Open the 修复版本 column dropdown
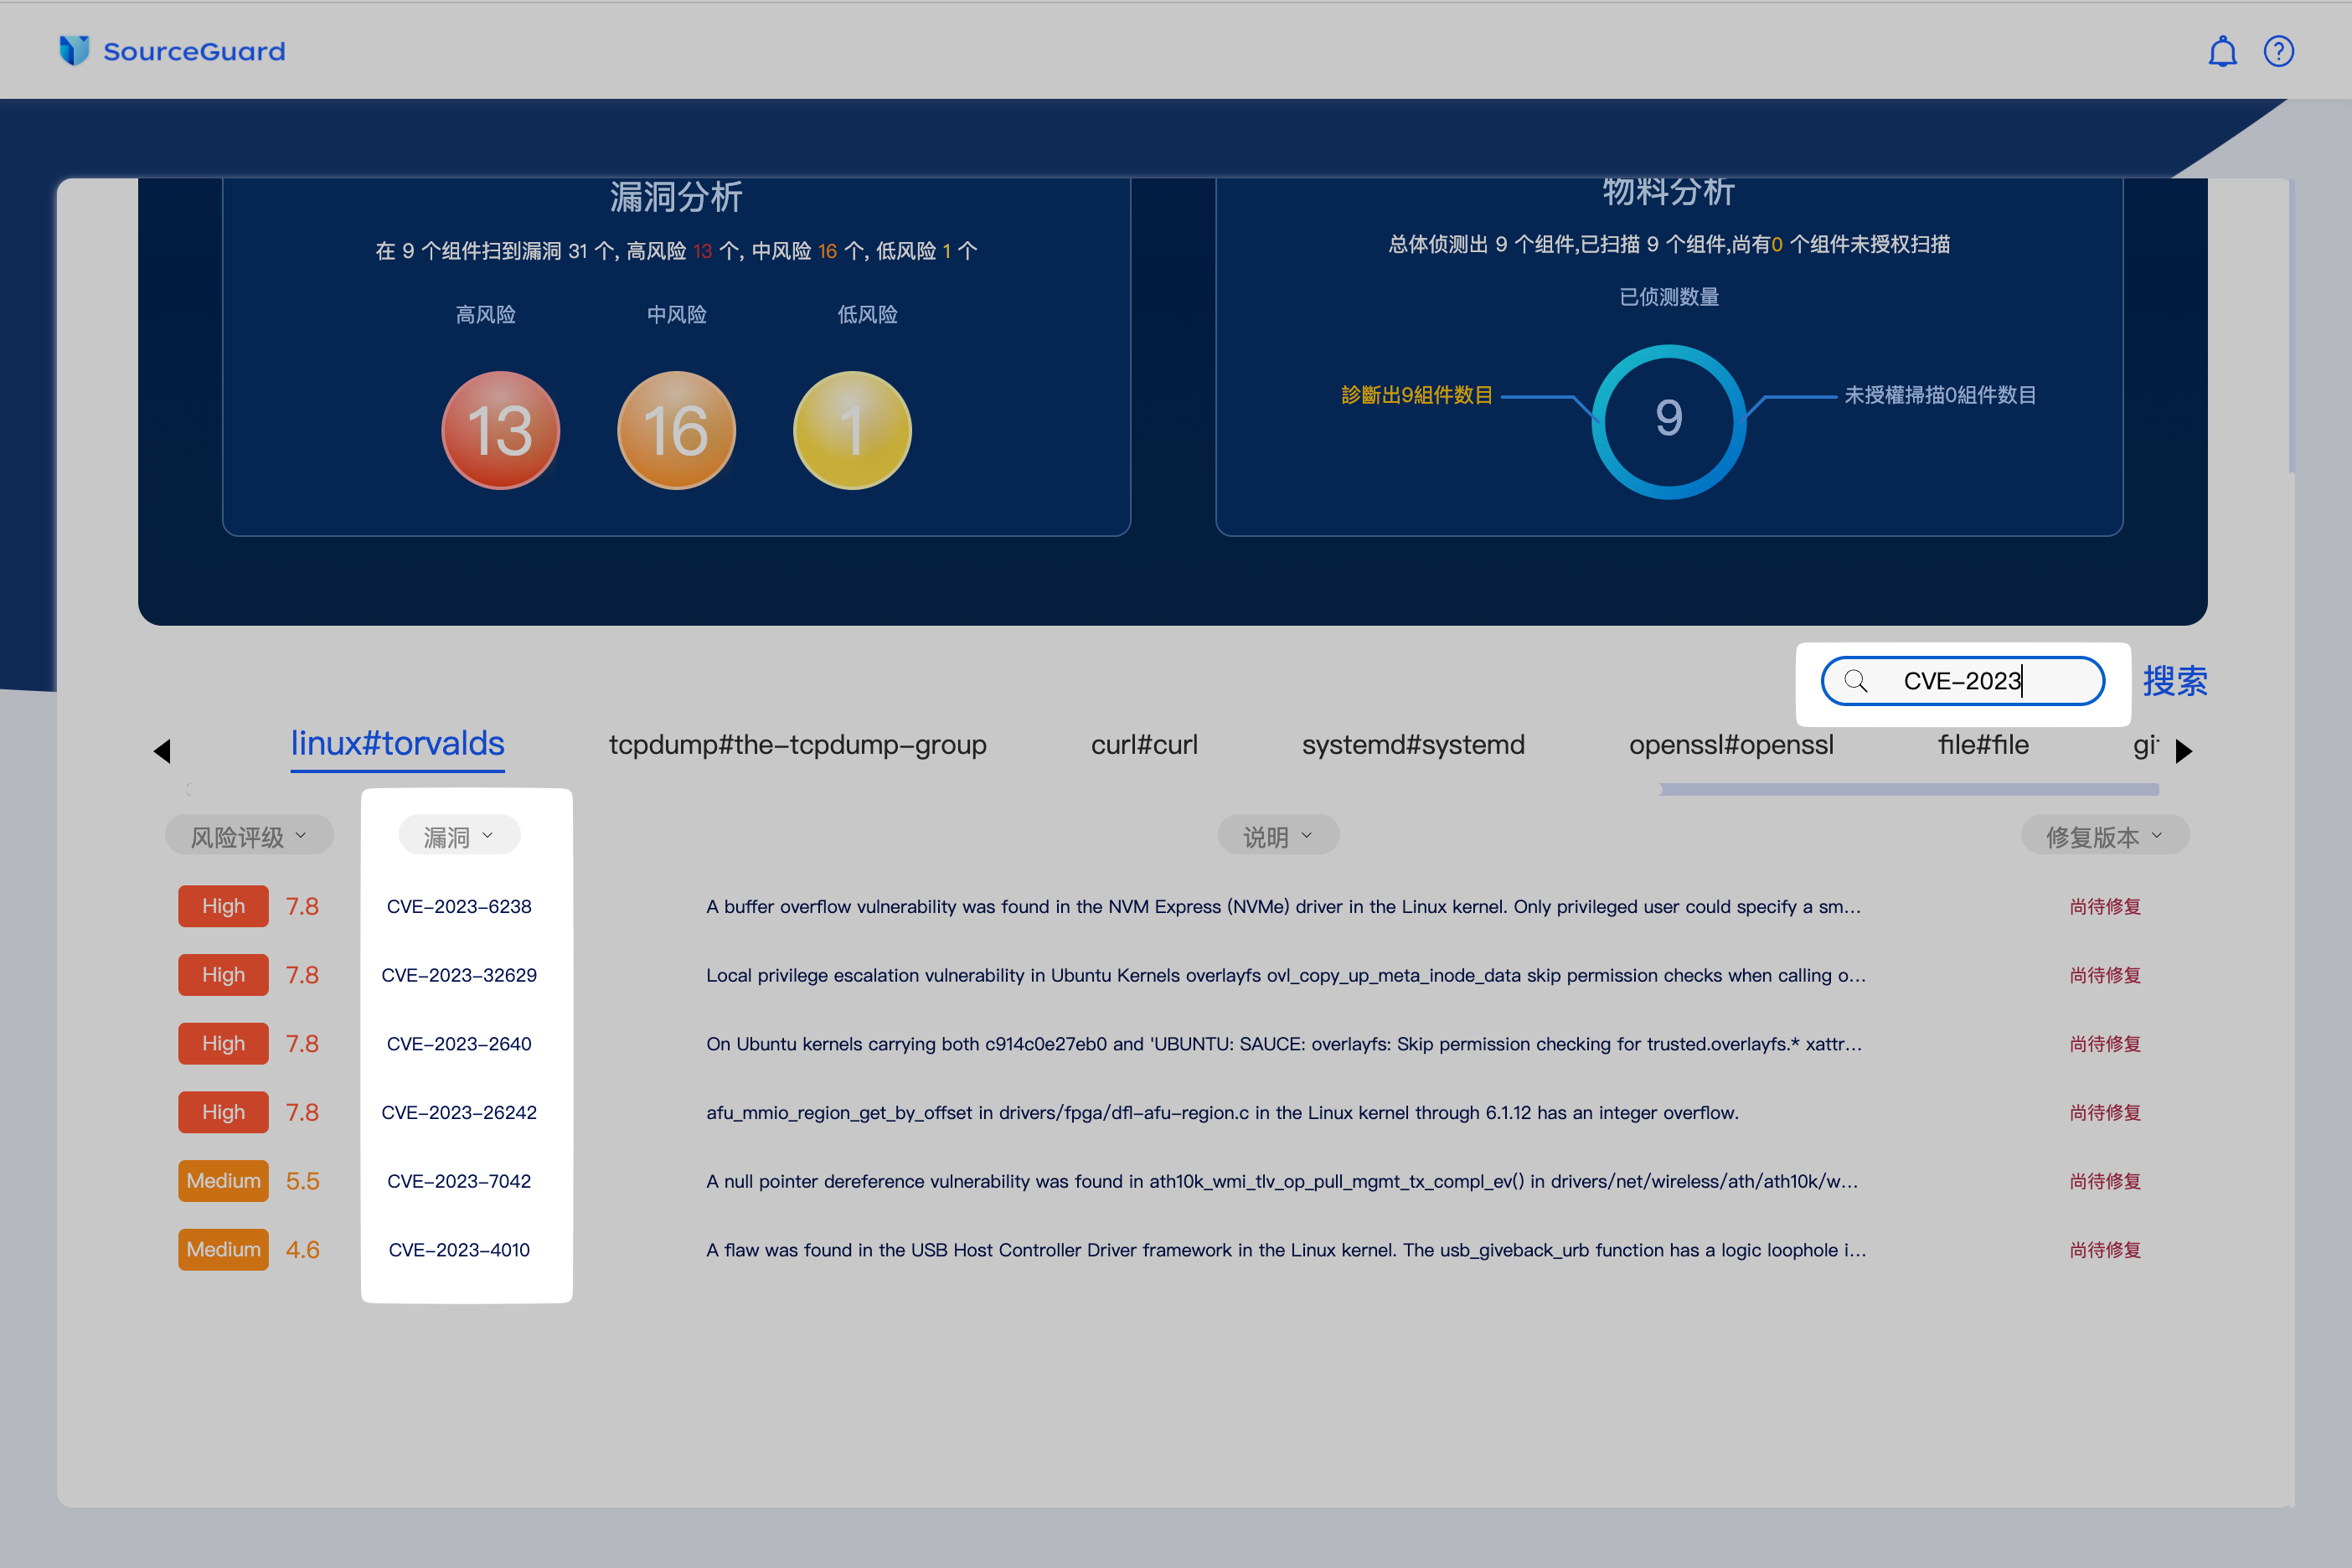This screenshot has height=1568, width=2352. coord(2104,836)
